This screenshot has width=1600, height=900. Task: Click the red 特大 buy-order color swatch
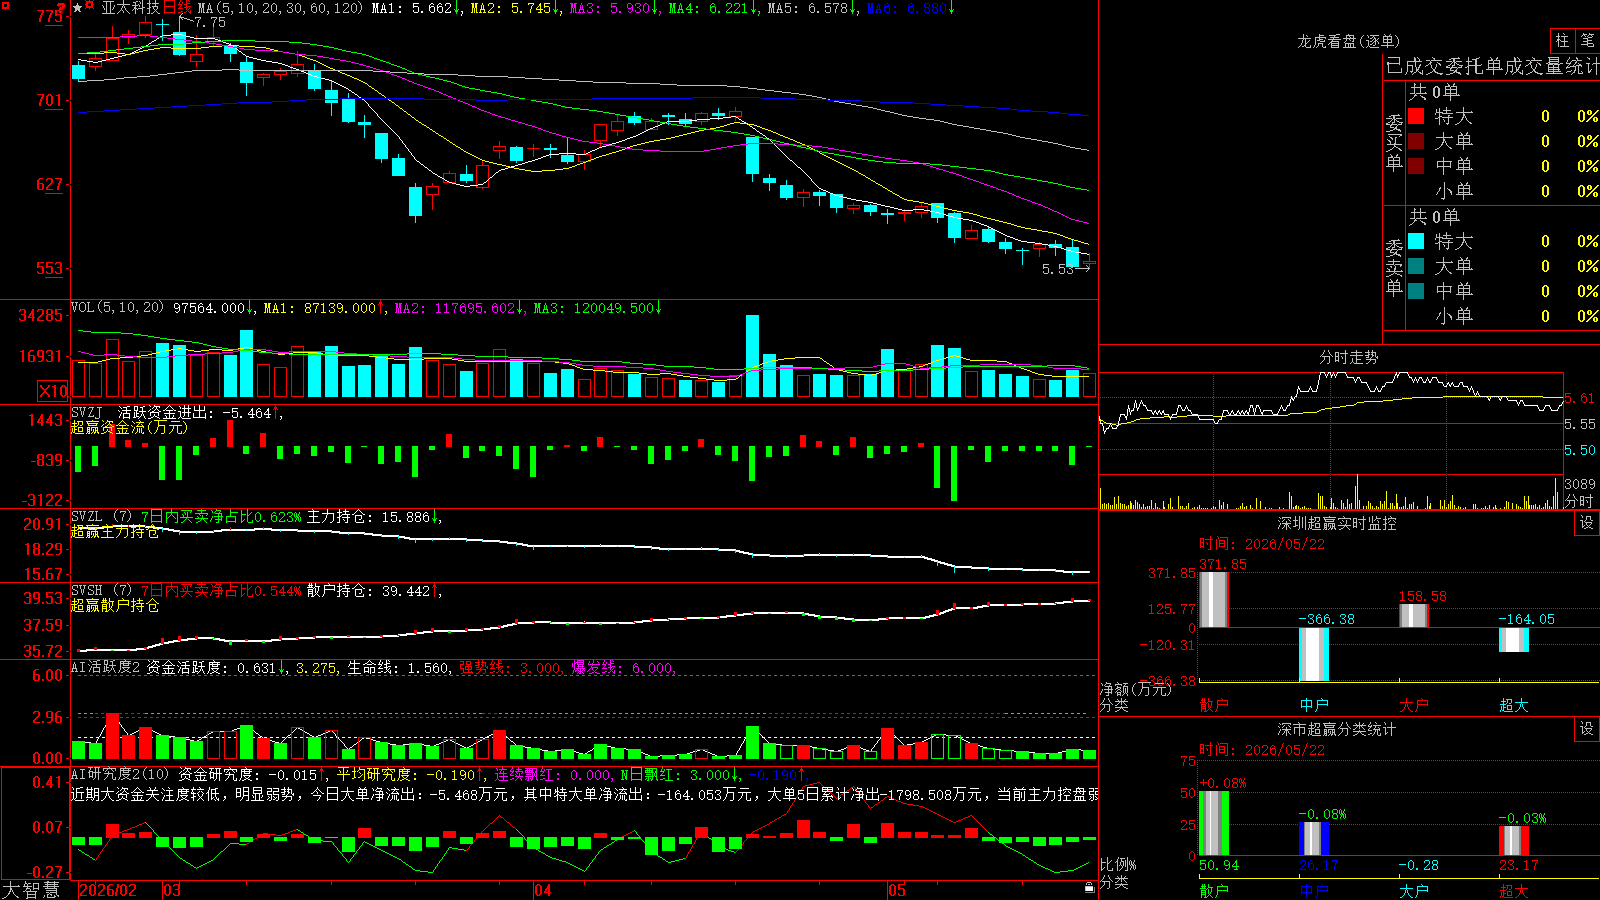coord(1416,116)
